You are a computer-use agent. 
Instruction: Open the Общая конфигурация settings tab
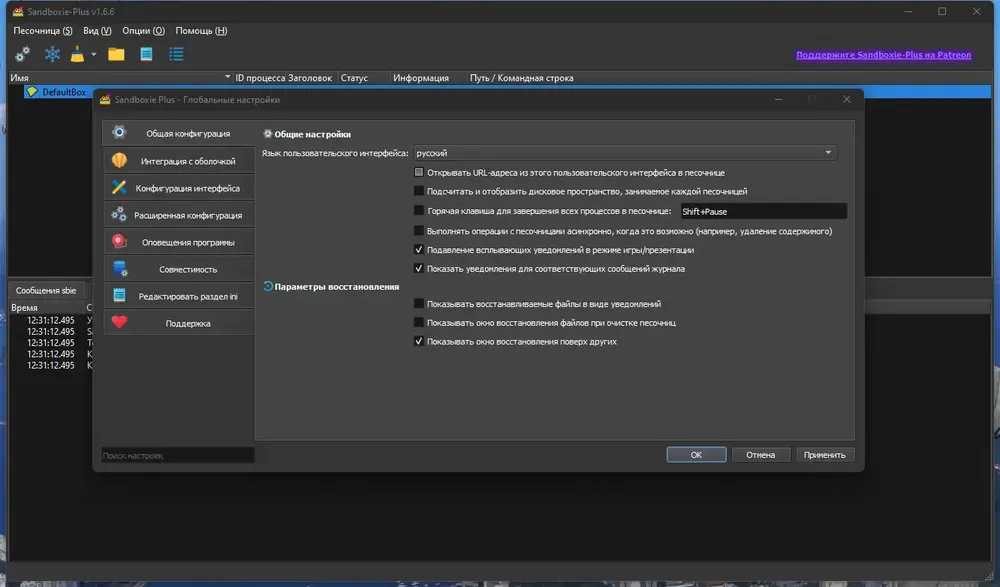(179, 133)
